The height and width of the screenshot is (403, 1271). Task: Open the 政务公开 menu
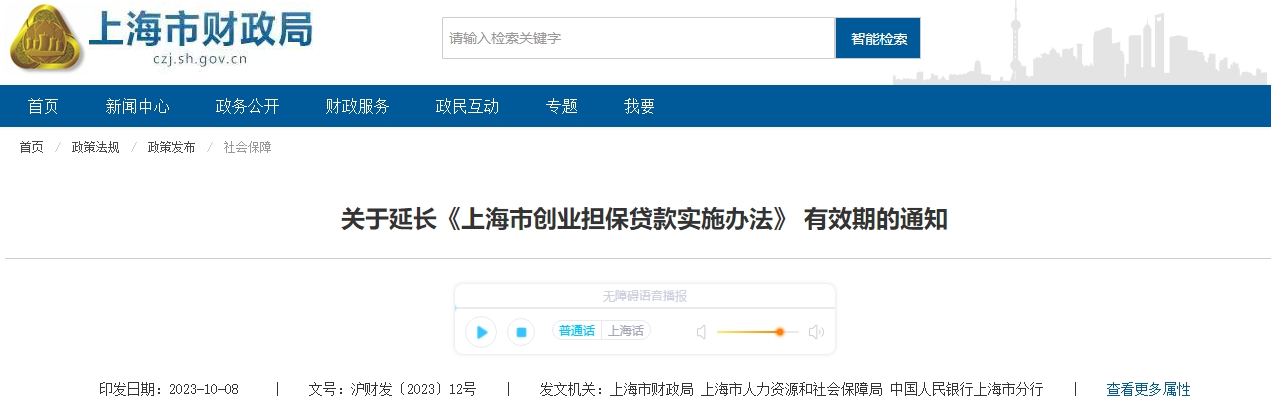248,106
